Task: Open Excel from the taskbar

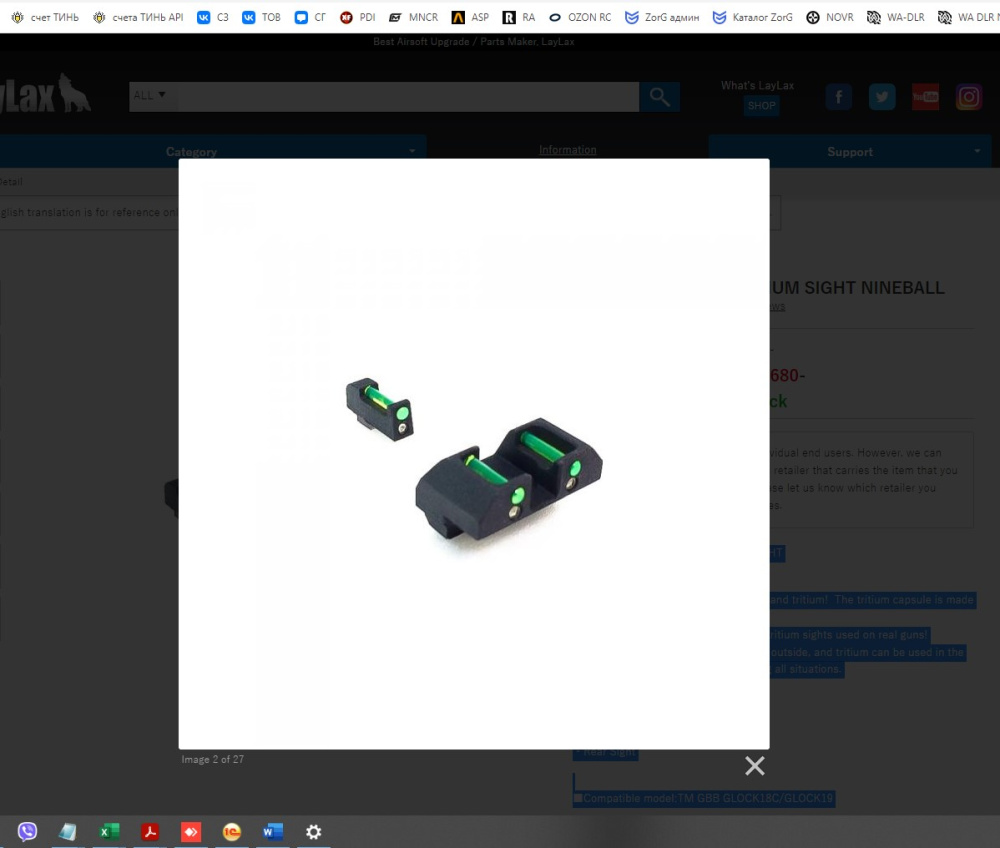Action: [x=109, y=831]
